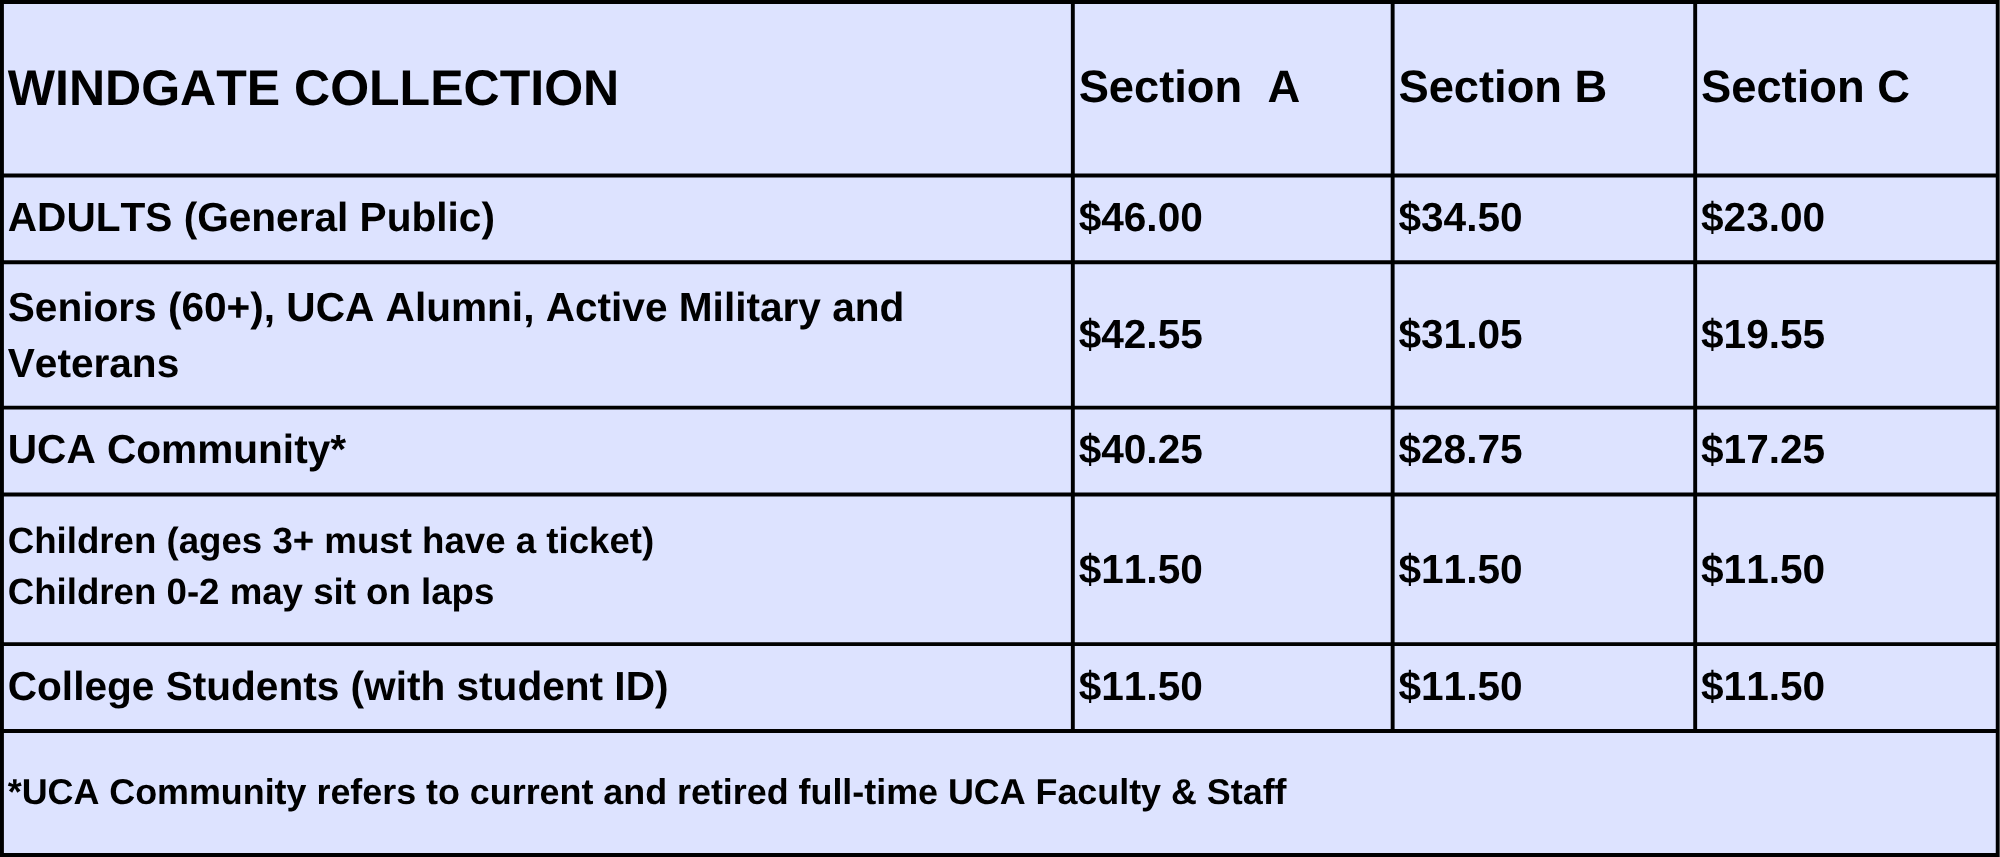
Task: Click the $23.00 adult Section C price
Action: coord(1763,218)
